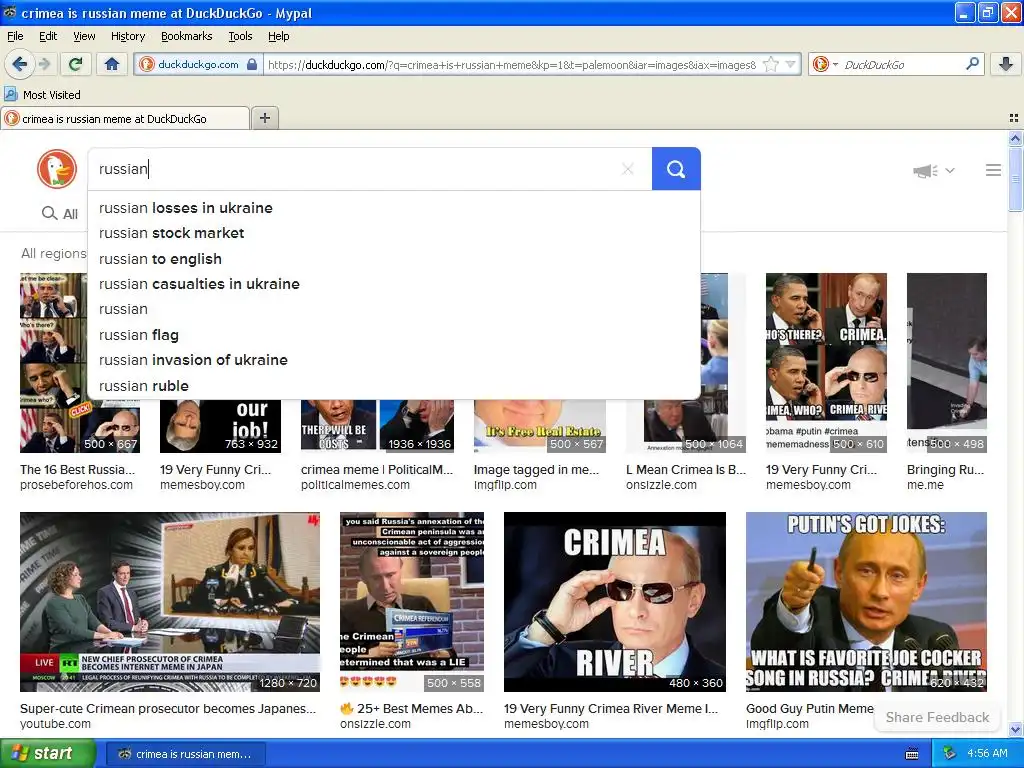This screenshot has height=768, width=1024.
Task: Choose suggestion russian losses in ukraine
Action: (394, 208)
